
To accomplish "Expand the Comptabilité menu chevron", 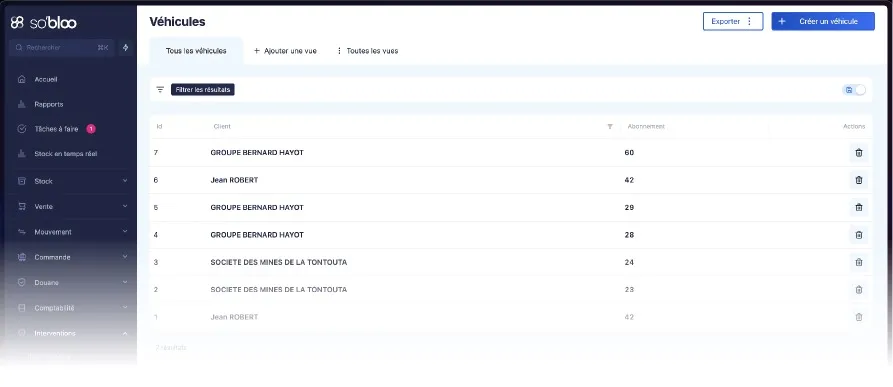I will coord(125,308).
